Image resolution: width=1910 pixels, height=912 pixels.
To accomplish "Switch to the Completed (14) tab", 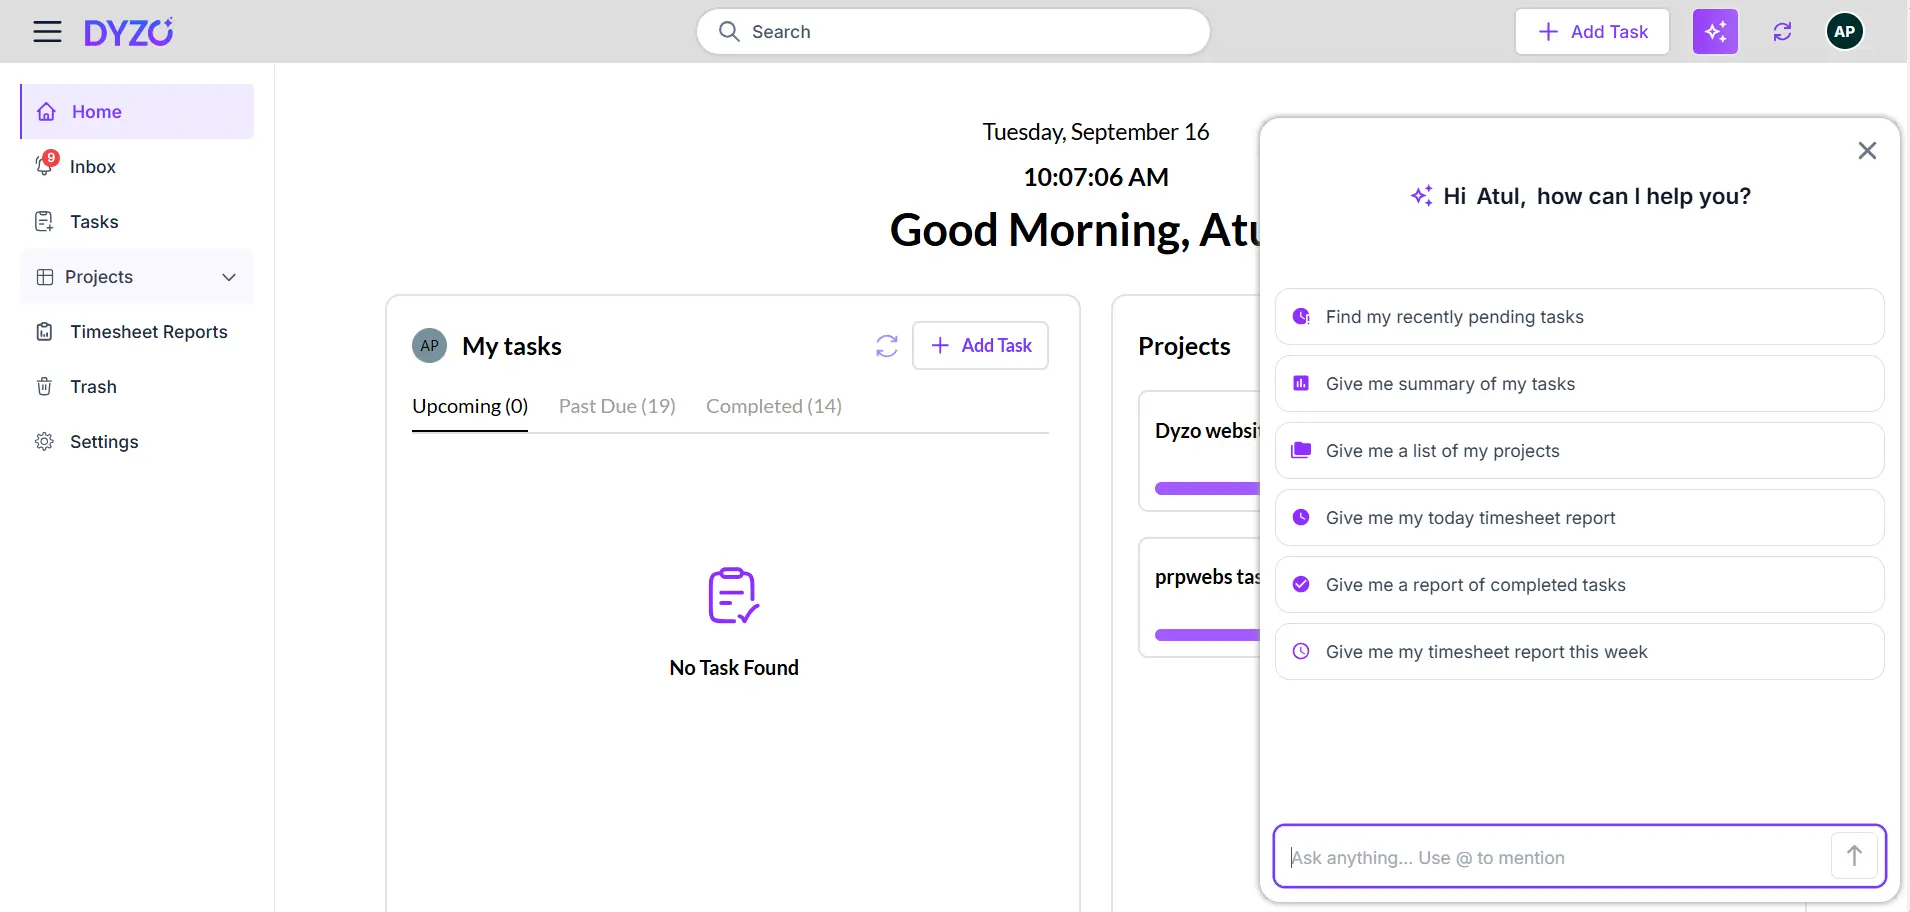I will (x=773, y=406).
